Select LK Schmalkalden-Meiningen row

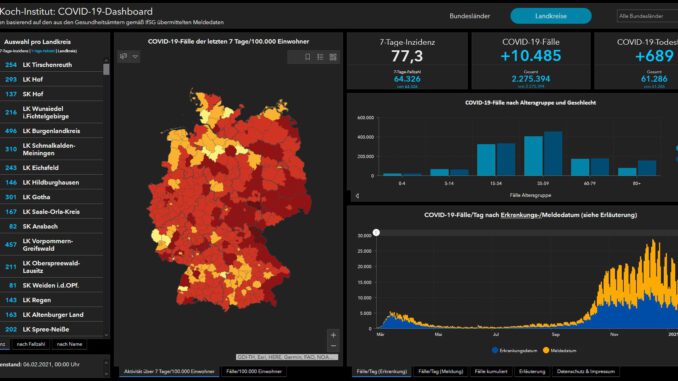pos(52,149)
